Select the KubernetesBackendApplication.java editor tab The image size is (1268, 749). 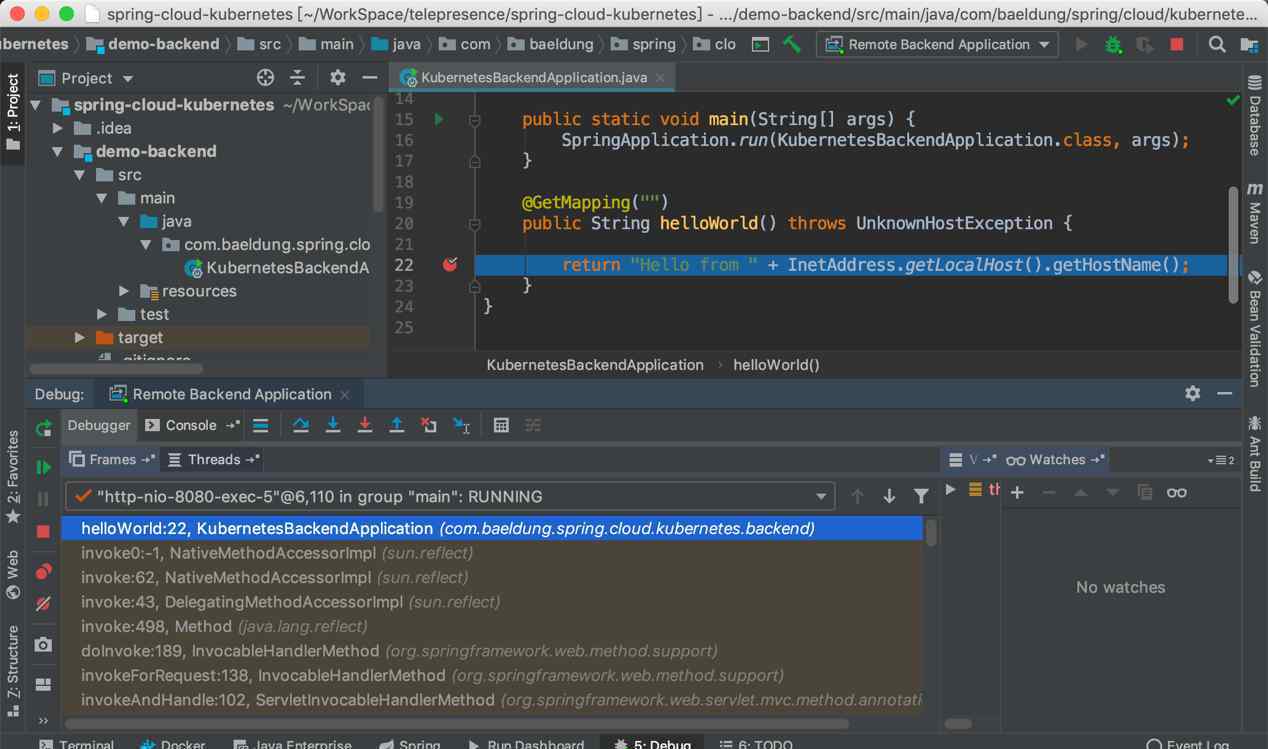534,77
